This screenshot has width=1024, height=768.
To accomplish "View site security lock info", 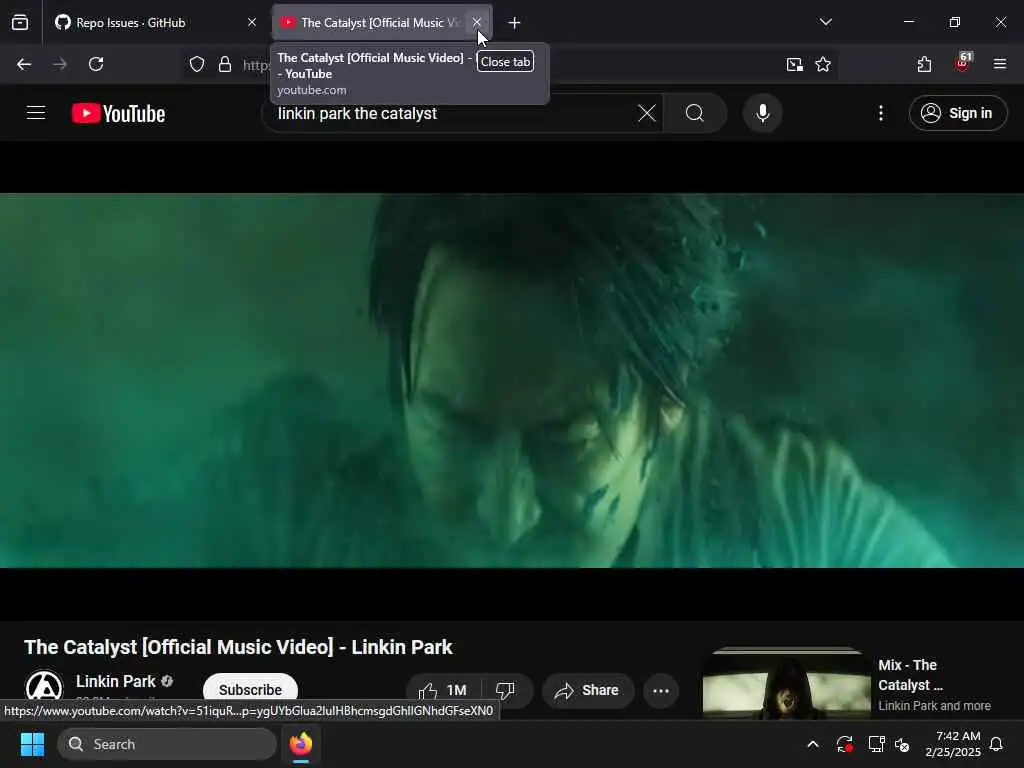I will pos(225,64).
